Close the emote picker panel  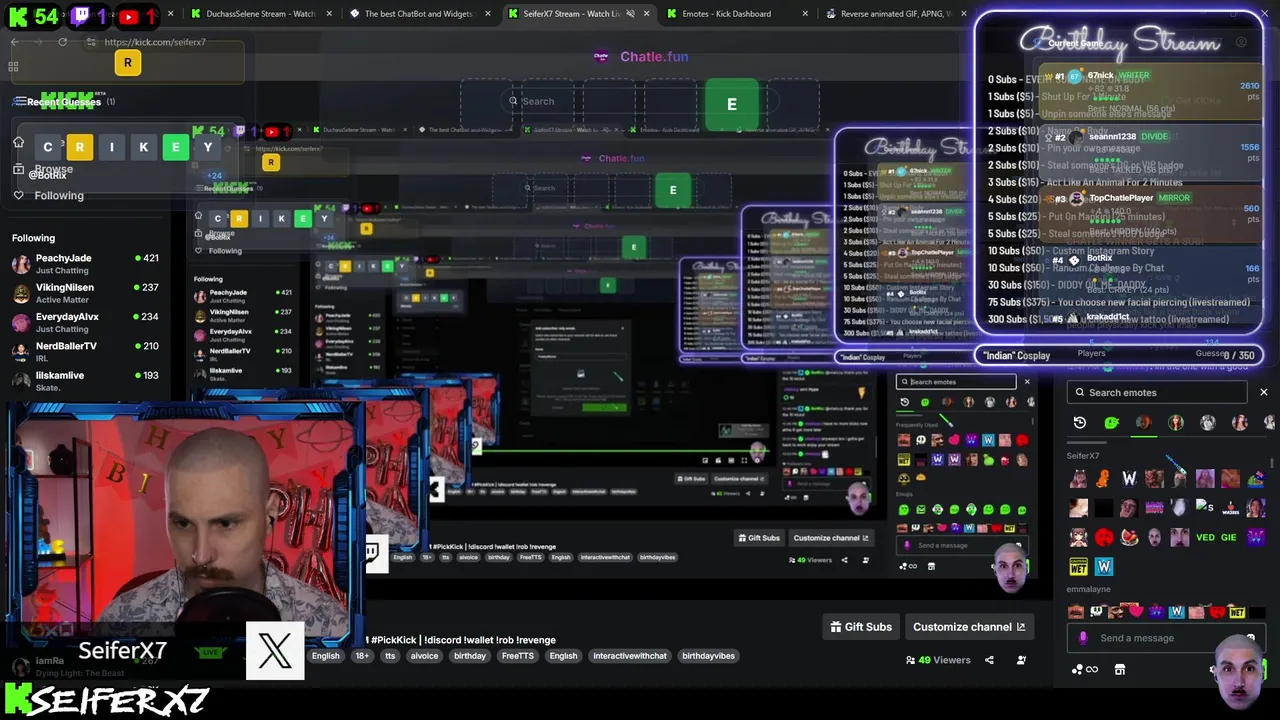click(x=1264, y=392)
